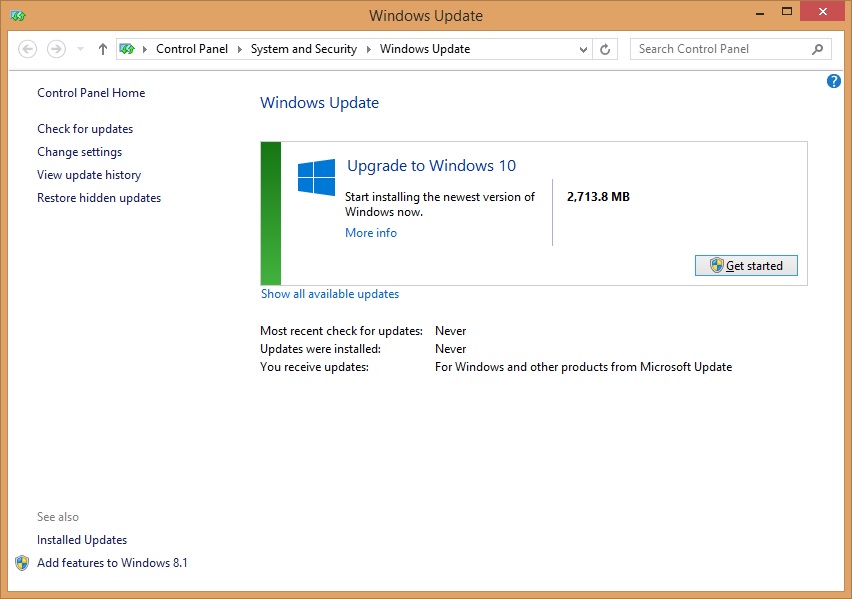
Task: Open Change settings
Action: [x=80, y=152]
